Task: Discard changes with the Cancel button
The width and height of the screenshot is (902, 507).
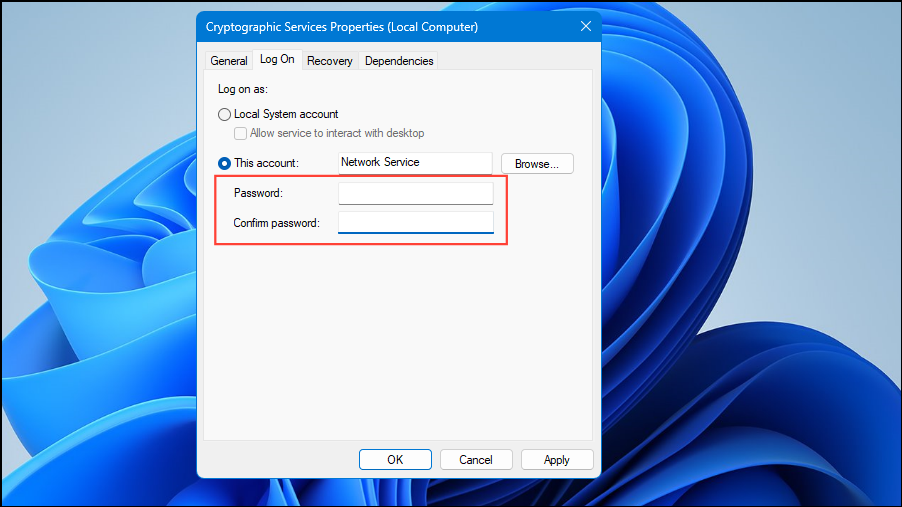Action: point(476,460)
